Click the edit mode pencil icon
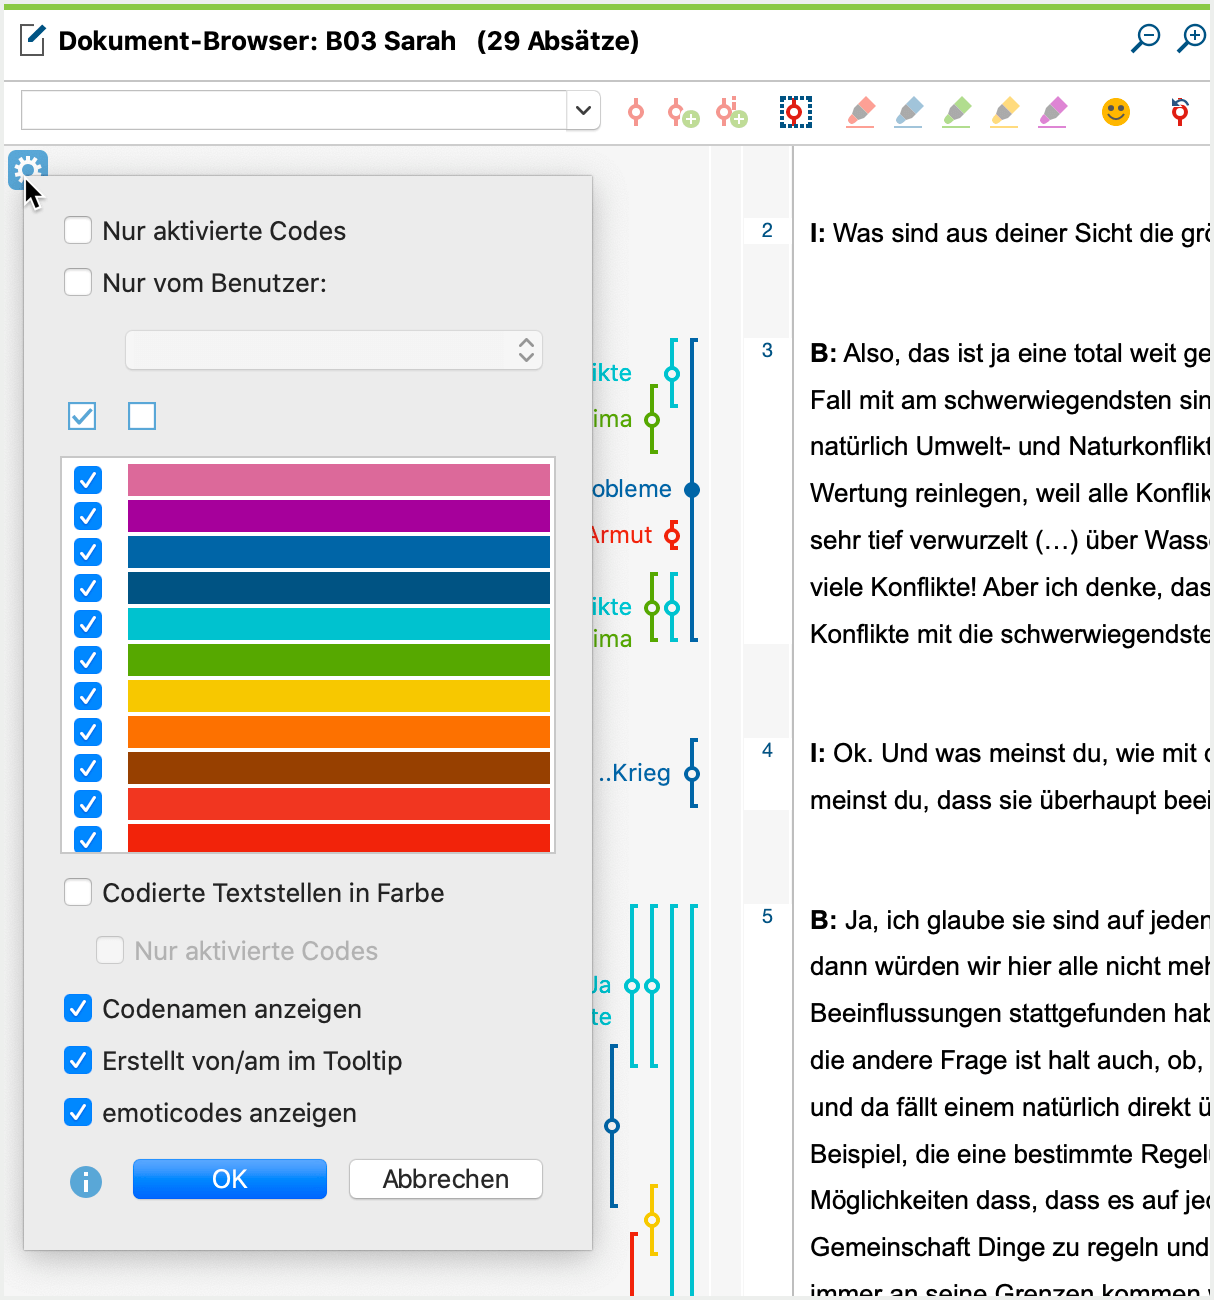Image resolution: width=1214 pixels, height=1300 pixels. pyautogui.click(x=32, y=41)
